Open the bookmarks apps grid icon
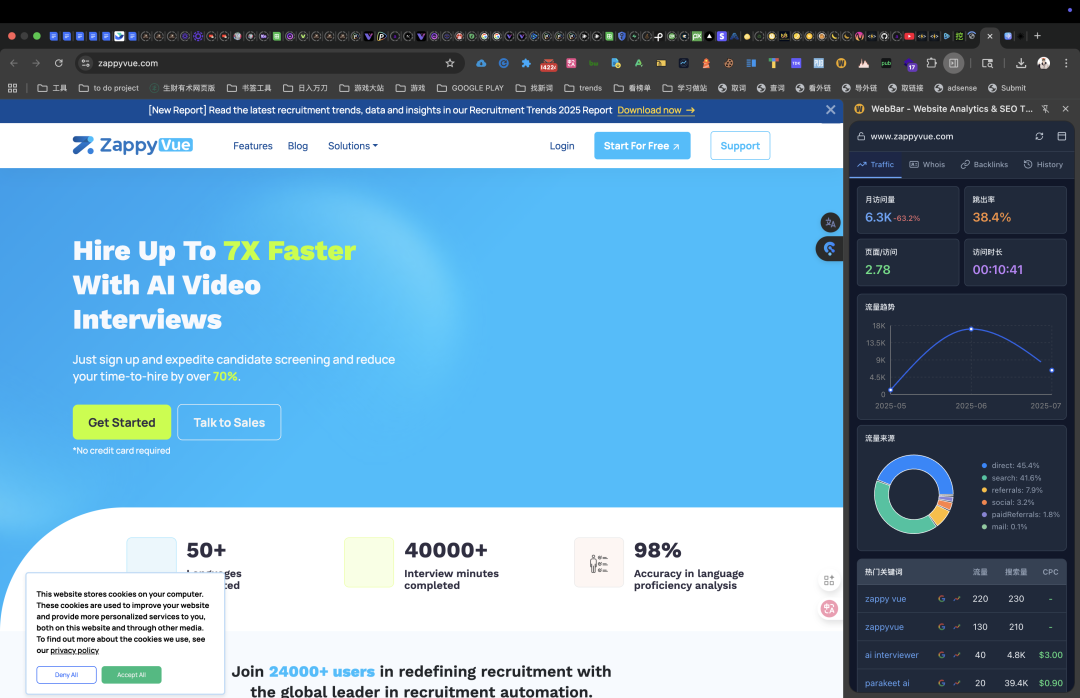Viewport: 1080px width, 698px height. tap(12, 88)
